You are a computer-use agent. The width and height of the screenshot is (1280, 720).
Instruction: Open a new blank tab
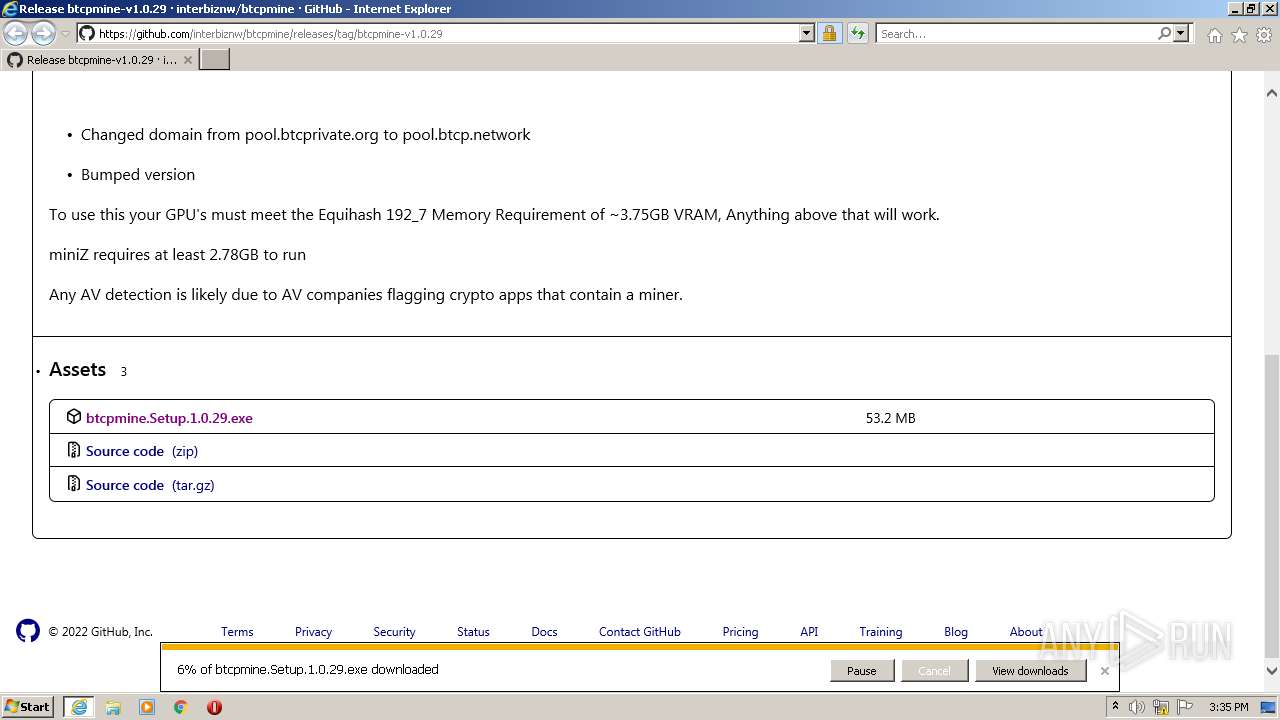[x=215, y=60]
